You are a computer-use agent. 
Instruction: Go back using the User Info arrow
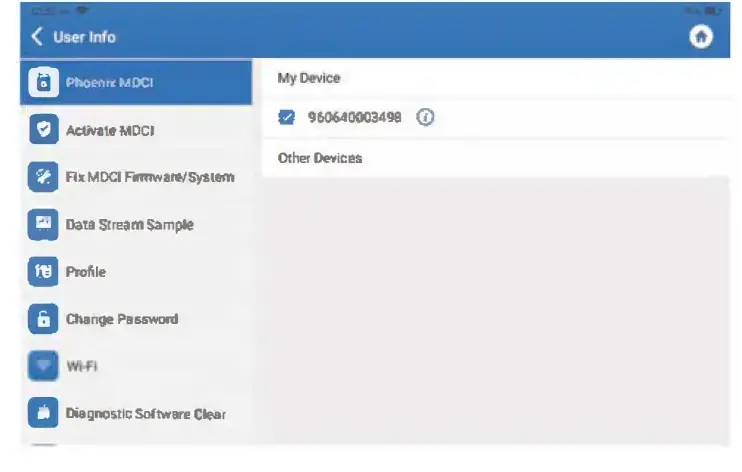click(x=37, y=36)
